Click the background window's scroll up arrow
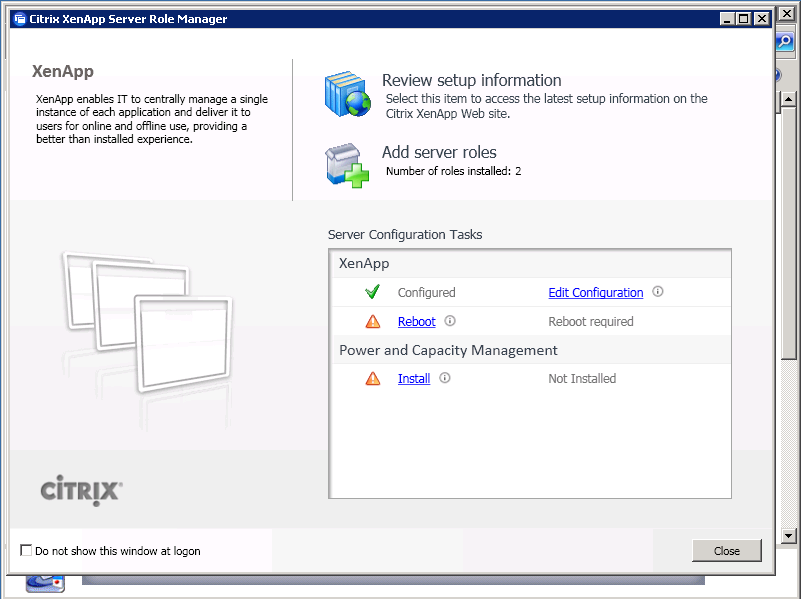This screenshot has height=599, width=801. point(789,99)
